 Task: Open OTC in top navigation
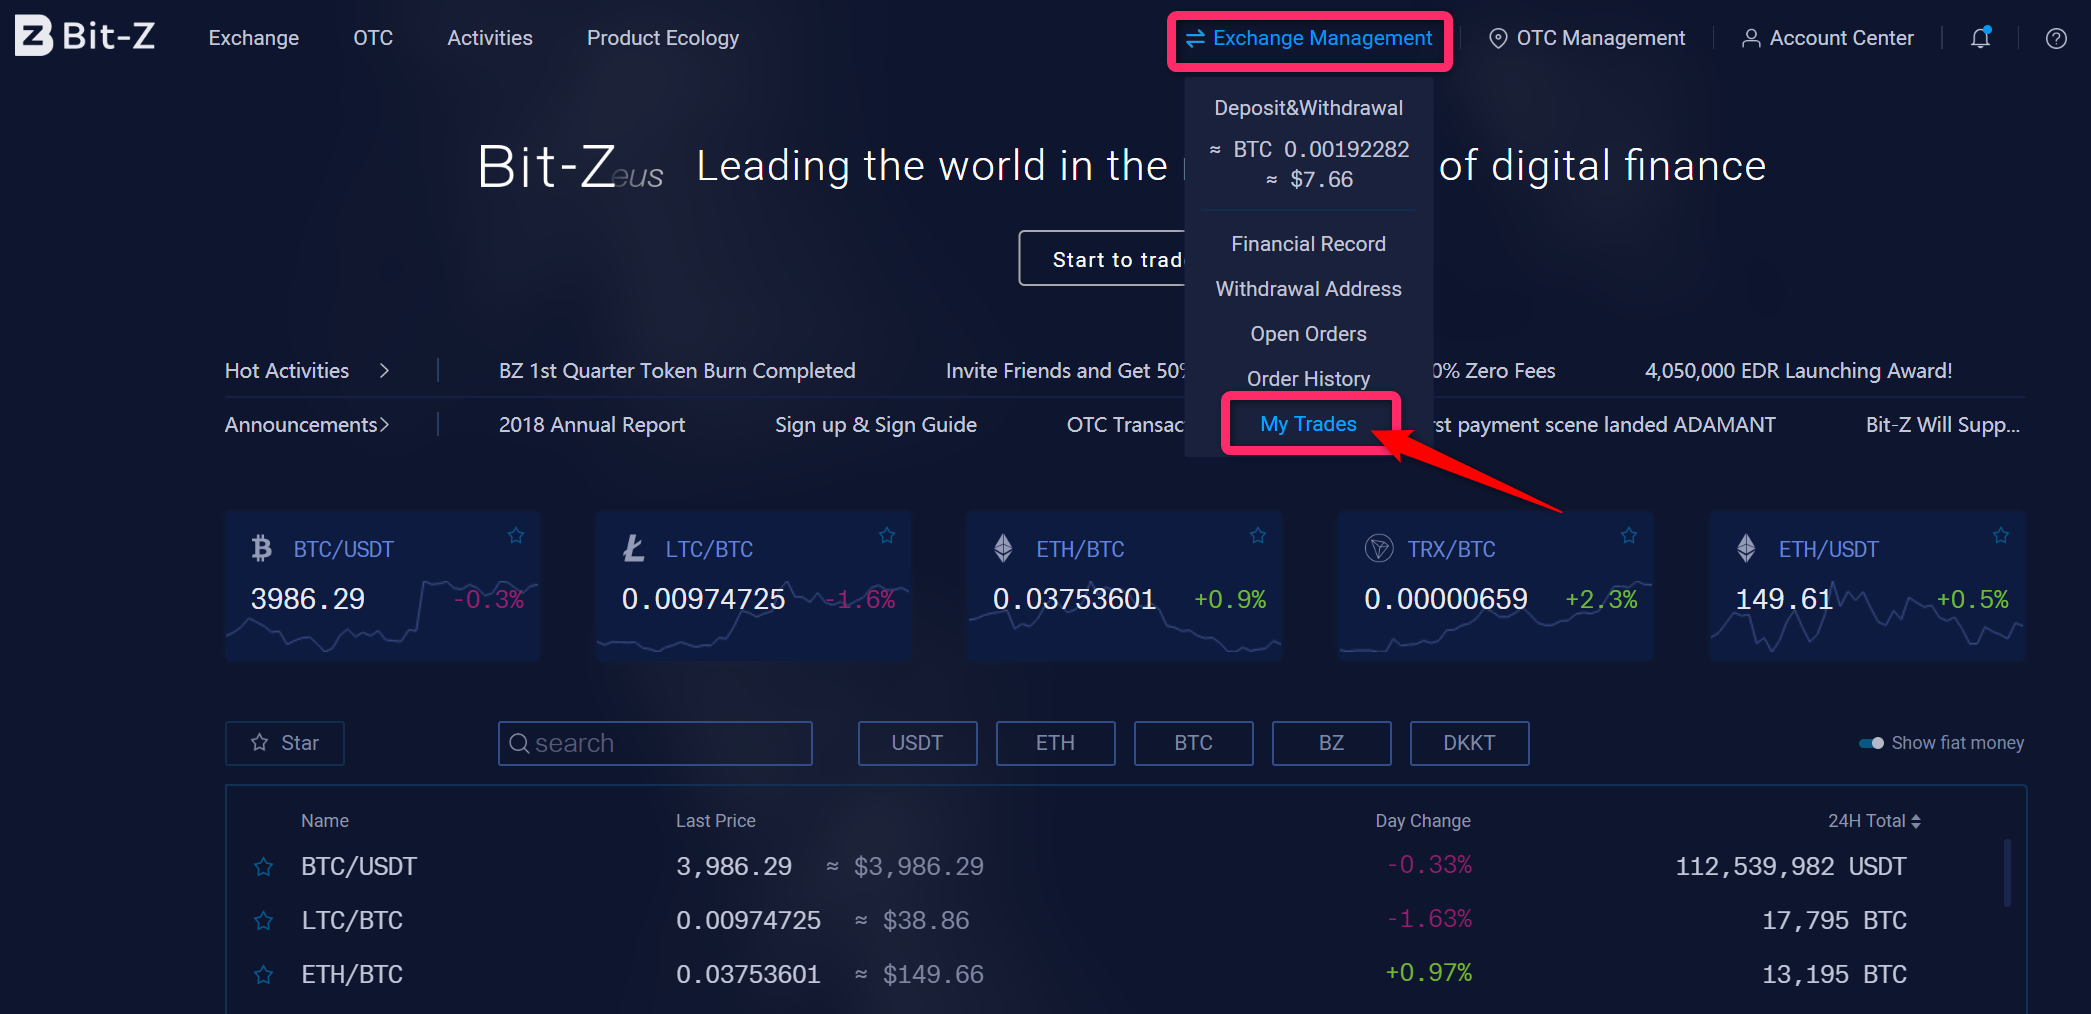coord(373,38)
